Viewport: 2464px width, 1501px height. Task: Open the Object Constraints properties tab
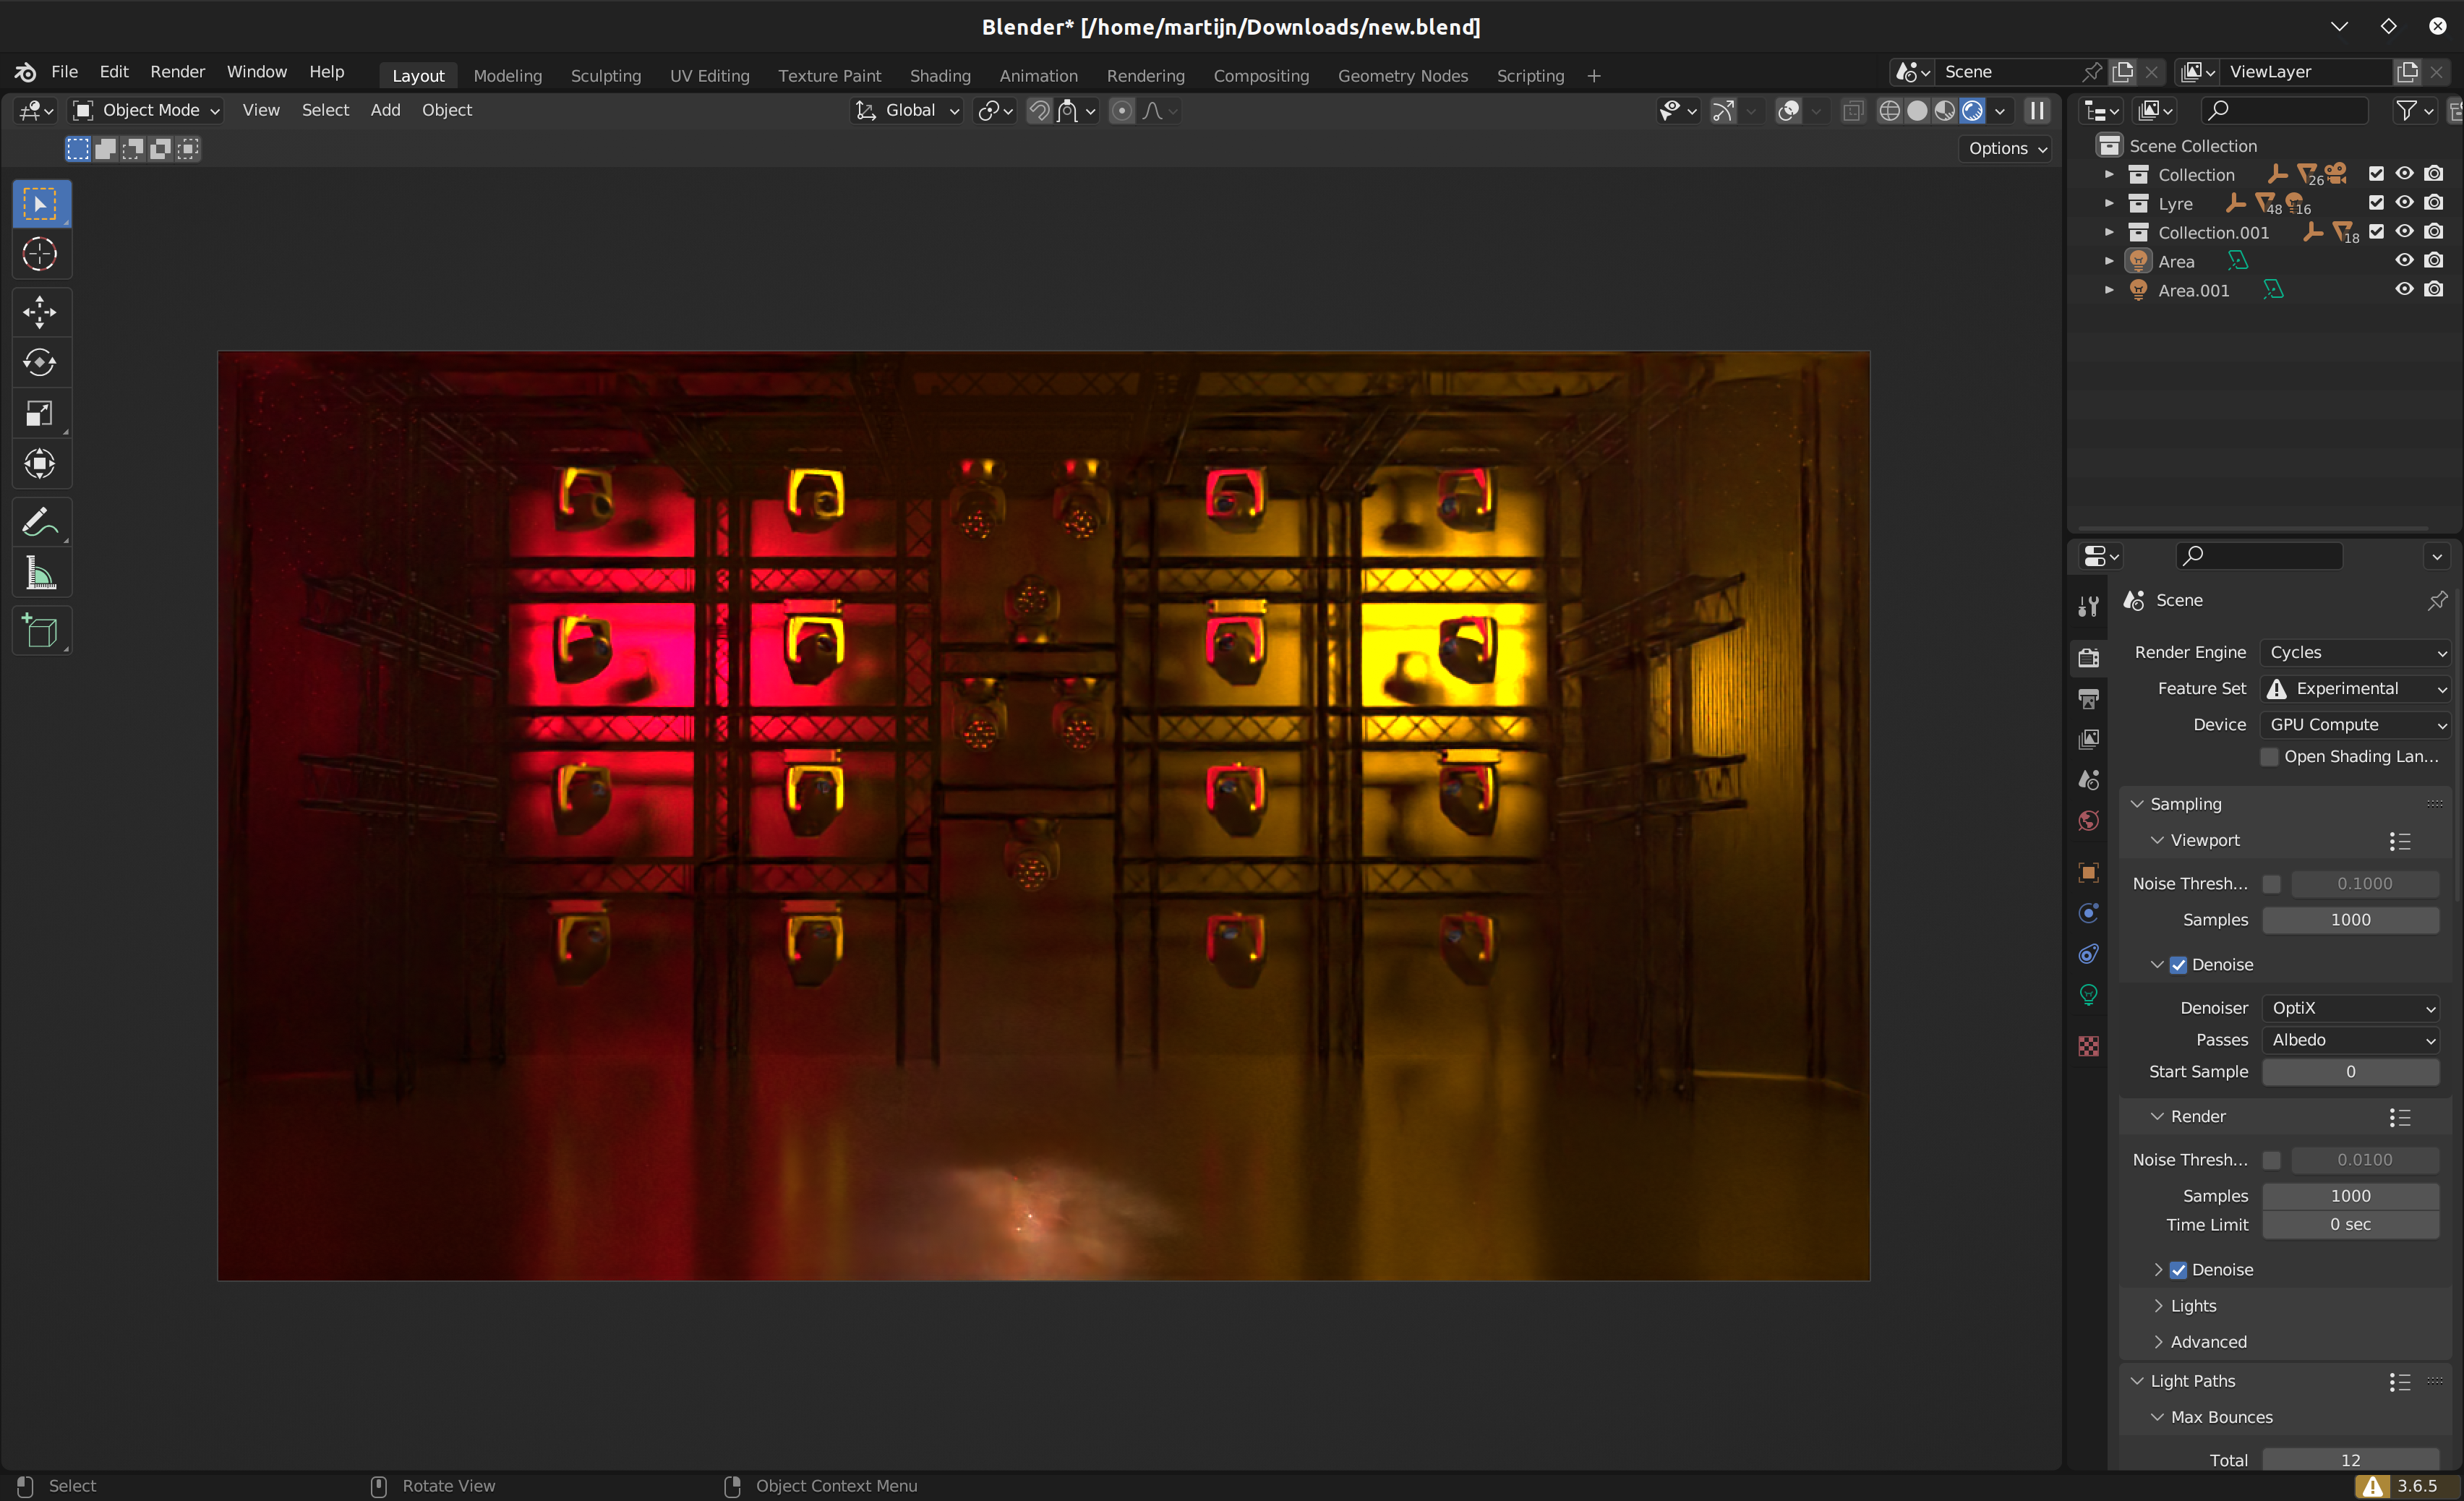coord(2088,954)
